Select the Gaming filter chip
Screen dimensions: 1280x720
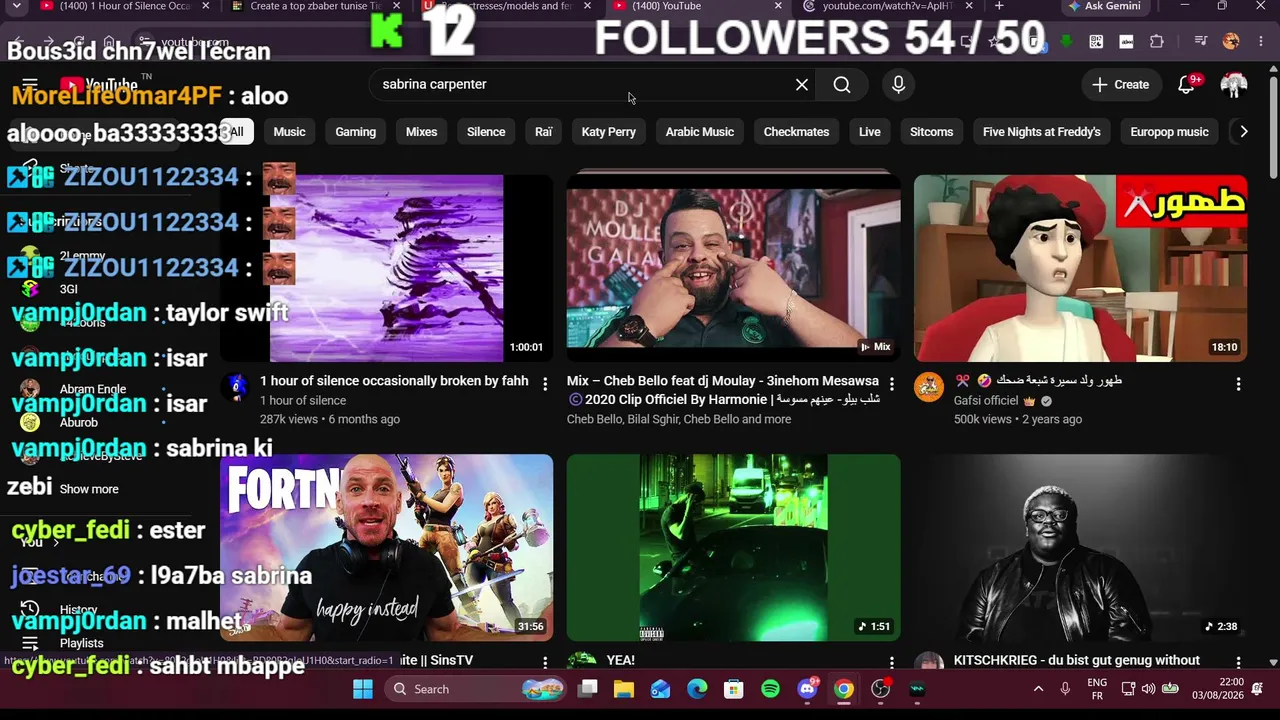[x=355, y=132]
